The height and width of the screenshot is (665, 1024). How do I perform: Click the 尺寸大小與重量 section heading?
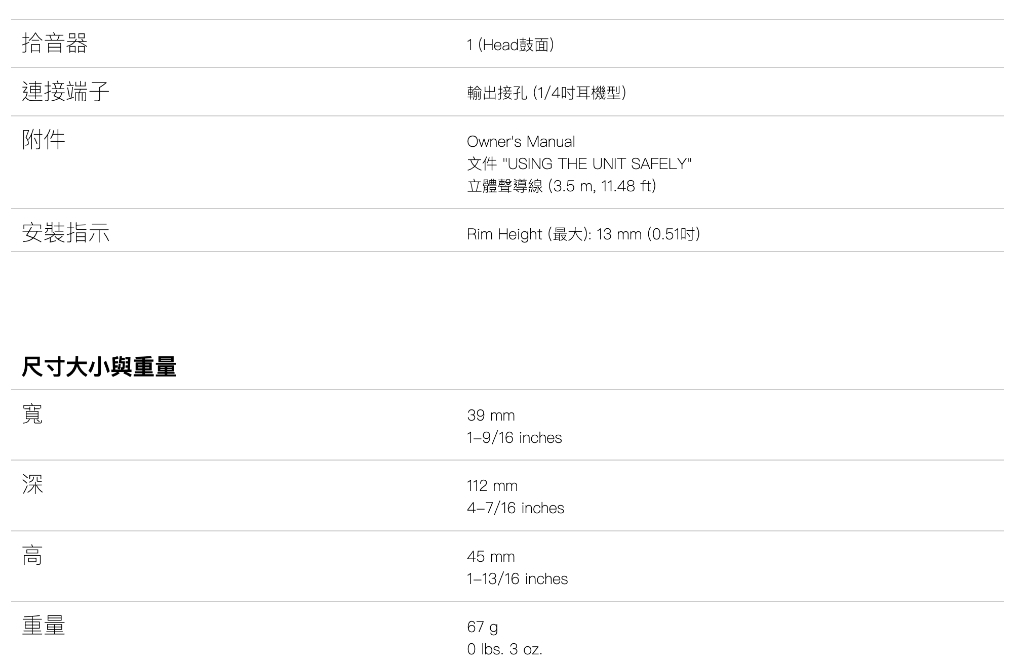(x=99, y=366)
